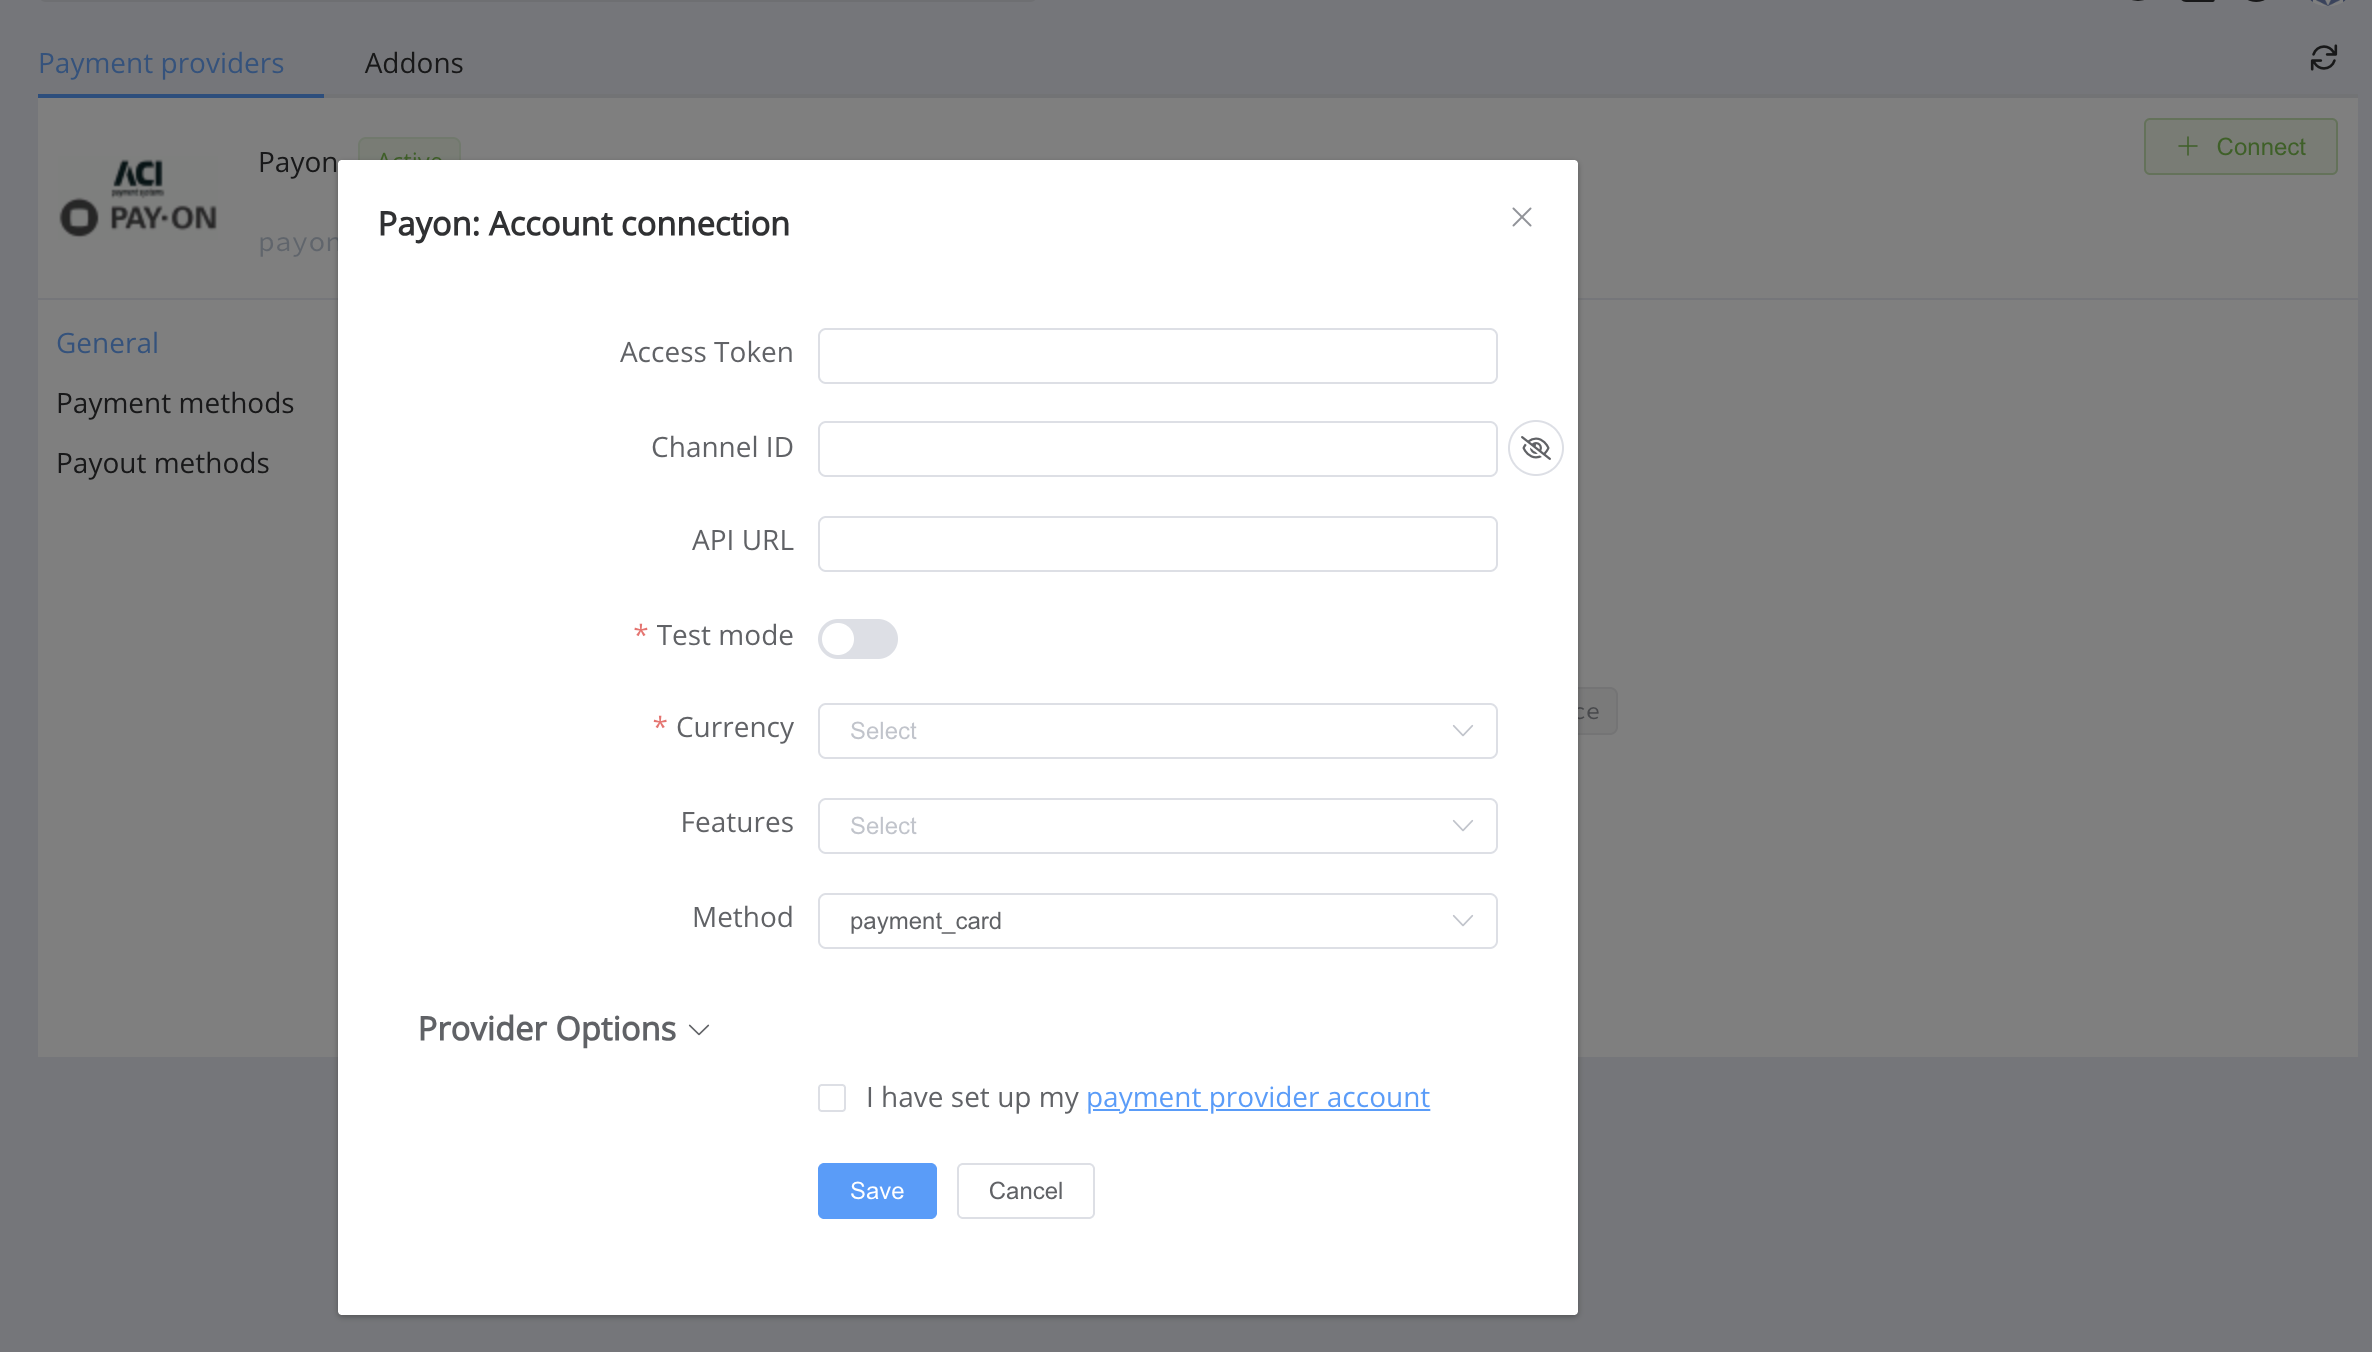Click into the API URL field

pyautogui.click(x=1156, y=544)
